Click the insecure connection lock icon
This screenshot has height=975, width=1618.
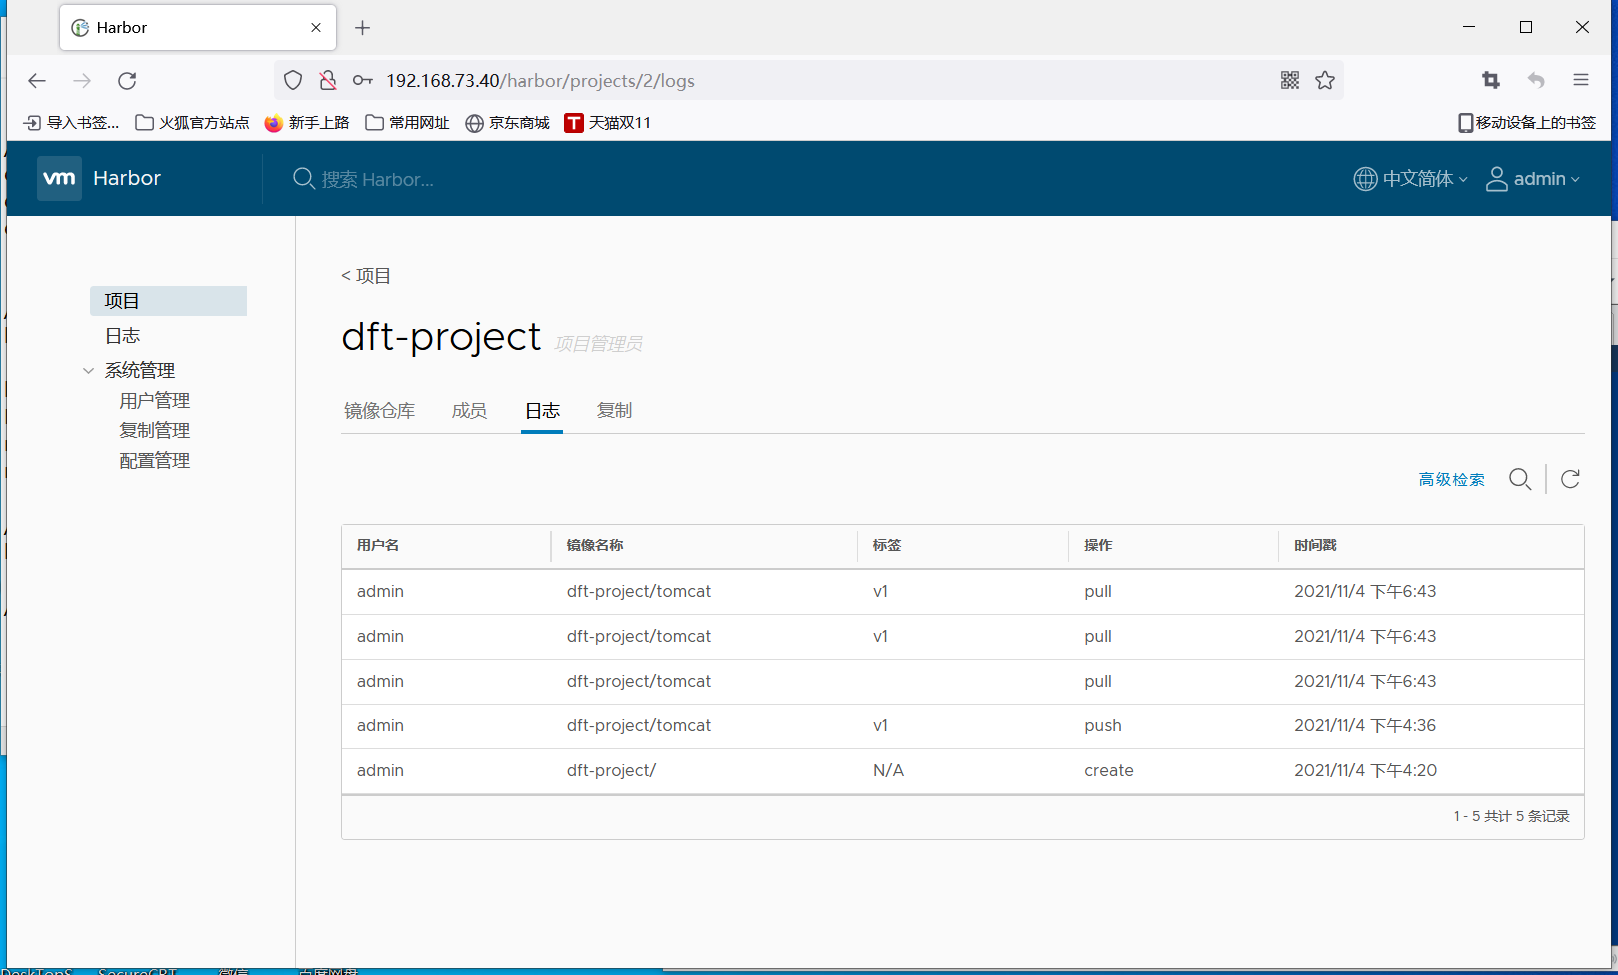[x=328, y=81]
